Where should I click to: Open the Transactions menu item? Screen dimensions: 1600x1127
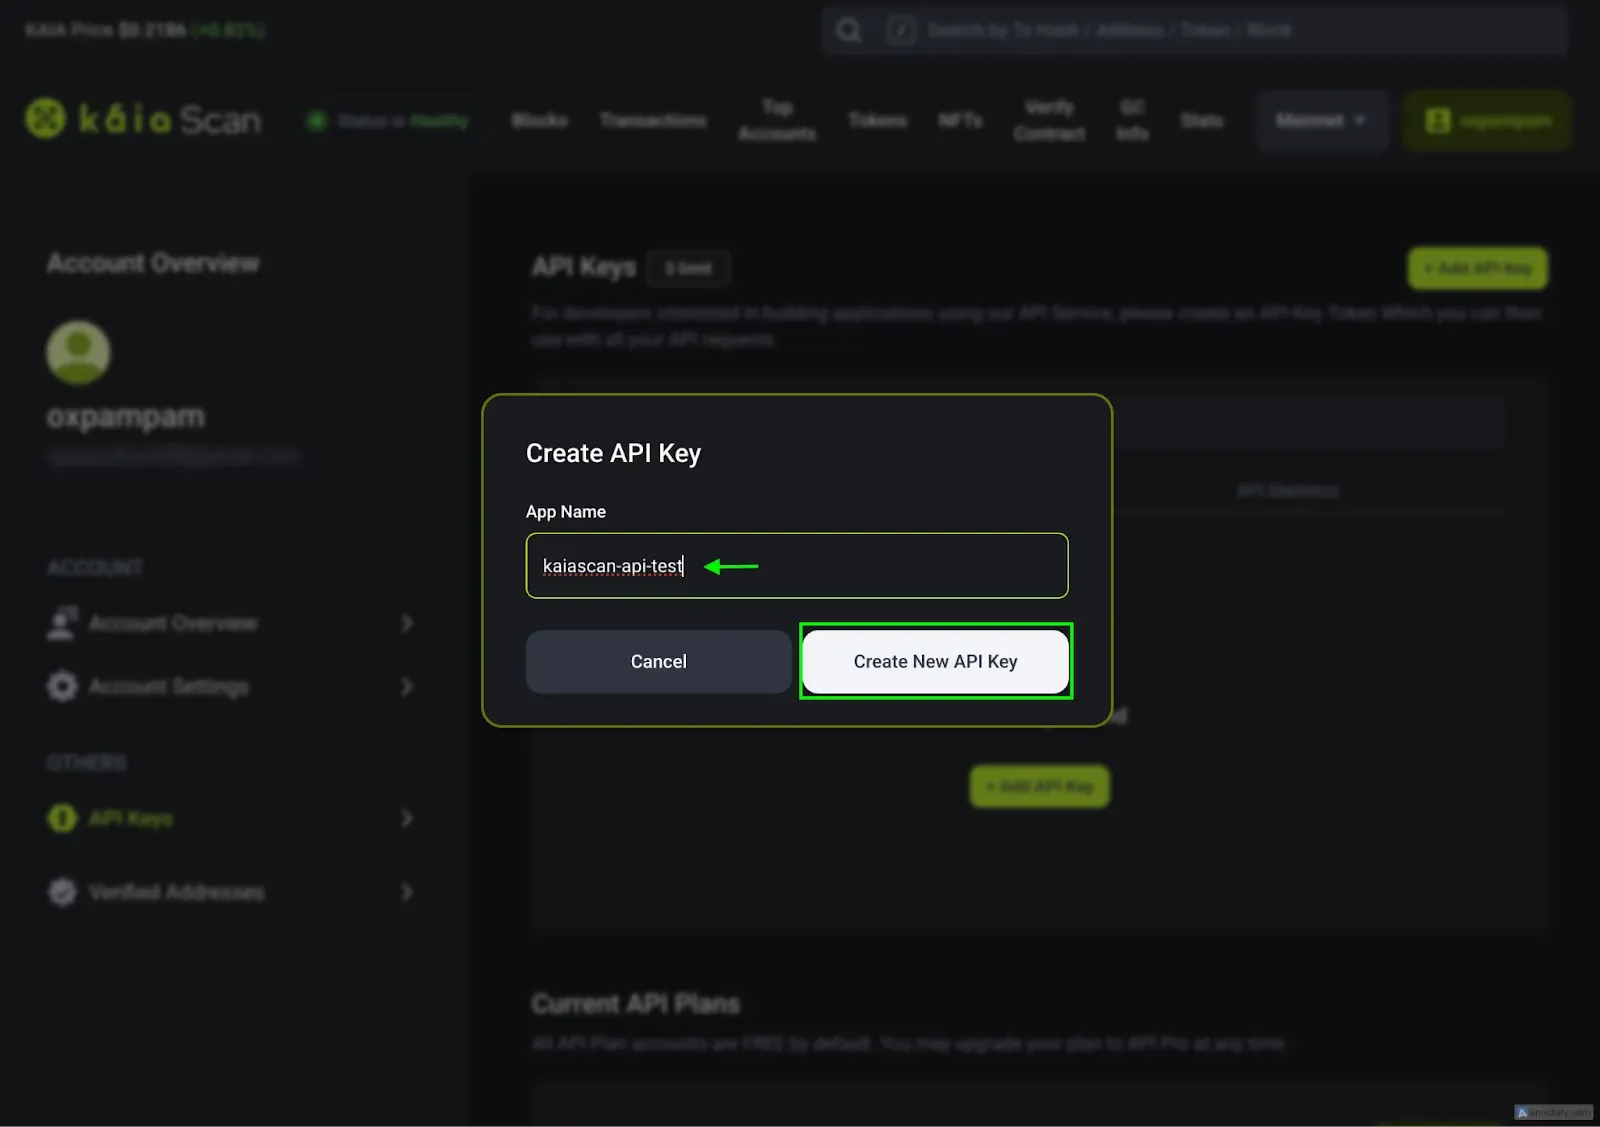click(x=653, y=121)
